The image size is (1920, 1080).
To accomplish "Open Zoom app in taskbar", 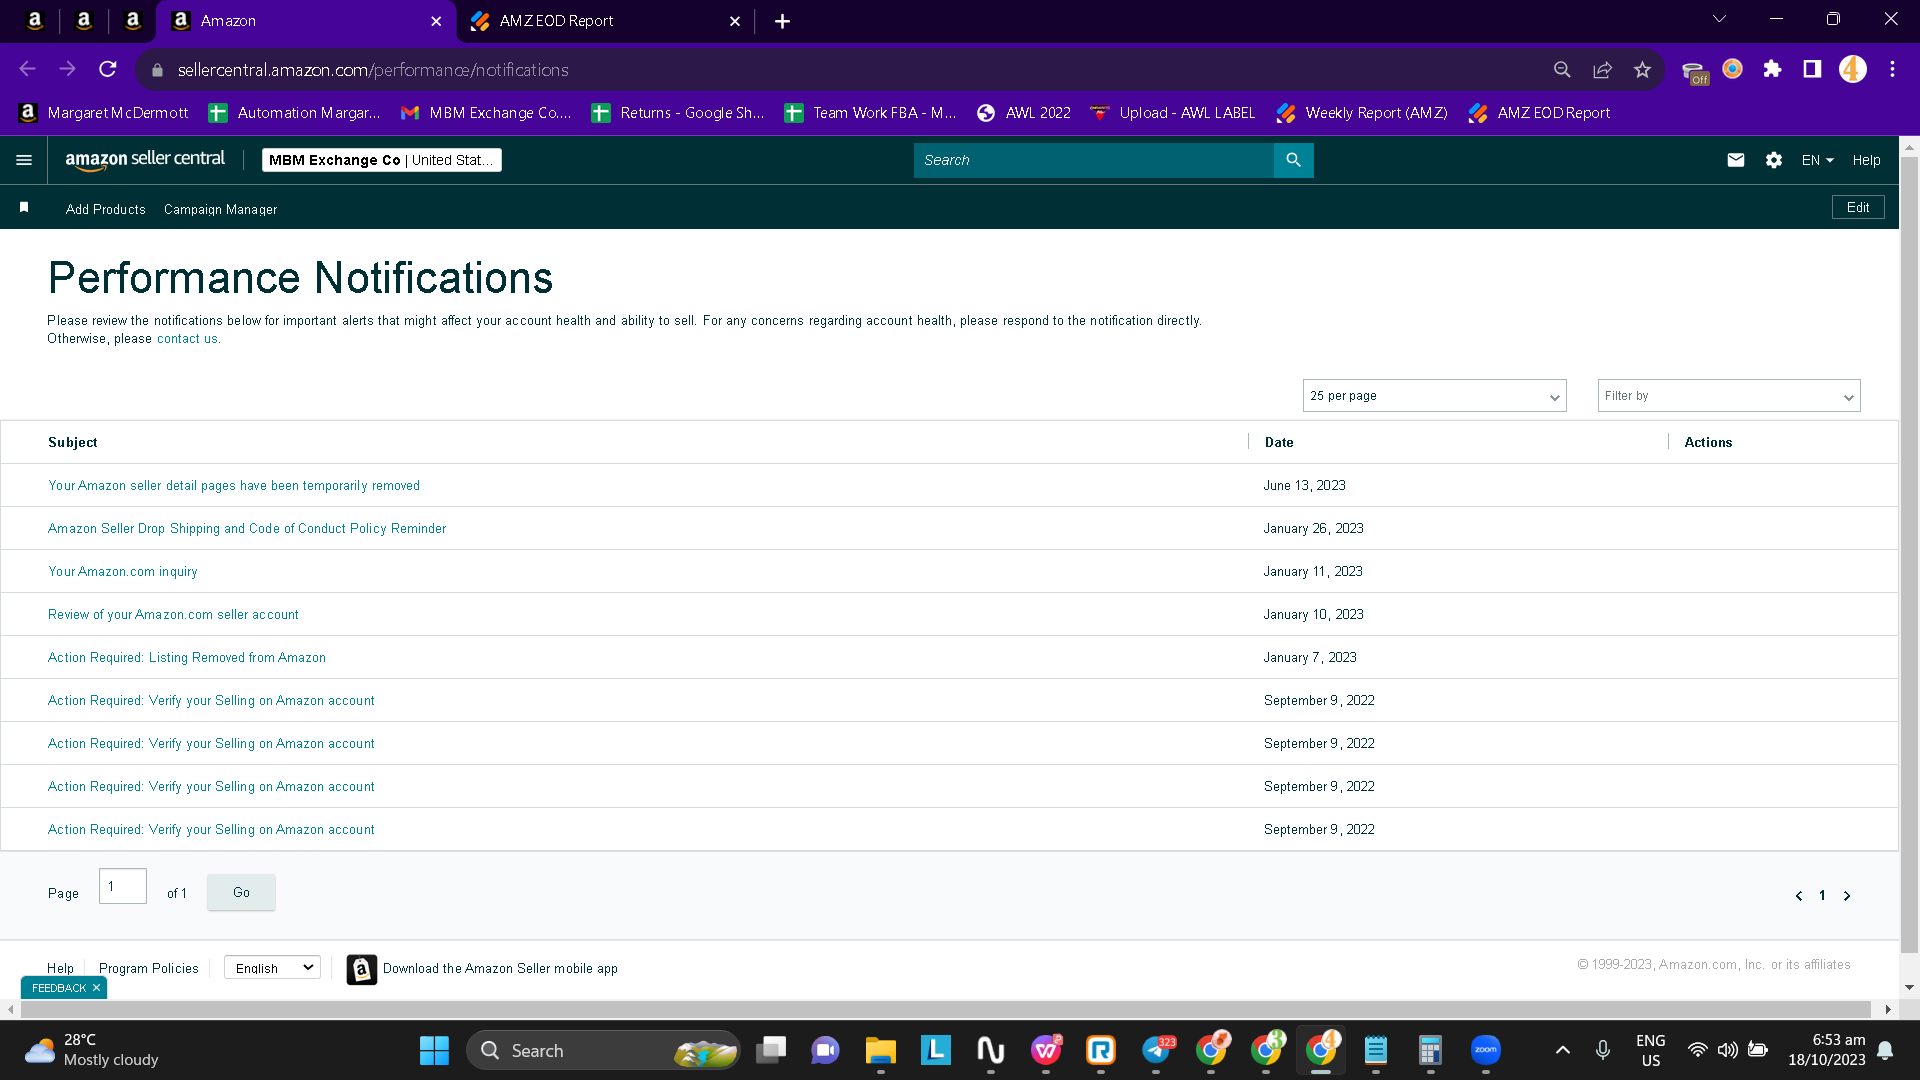I will [x=1486, y=1050].
